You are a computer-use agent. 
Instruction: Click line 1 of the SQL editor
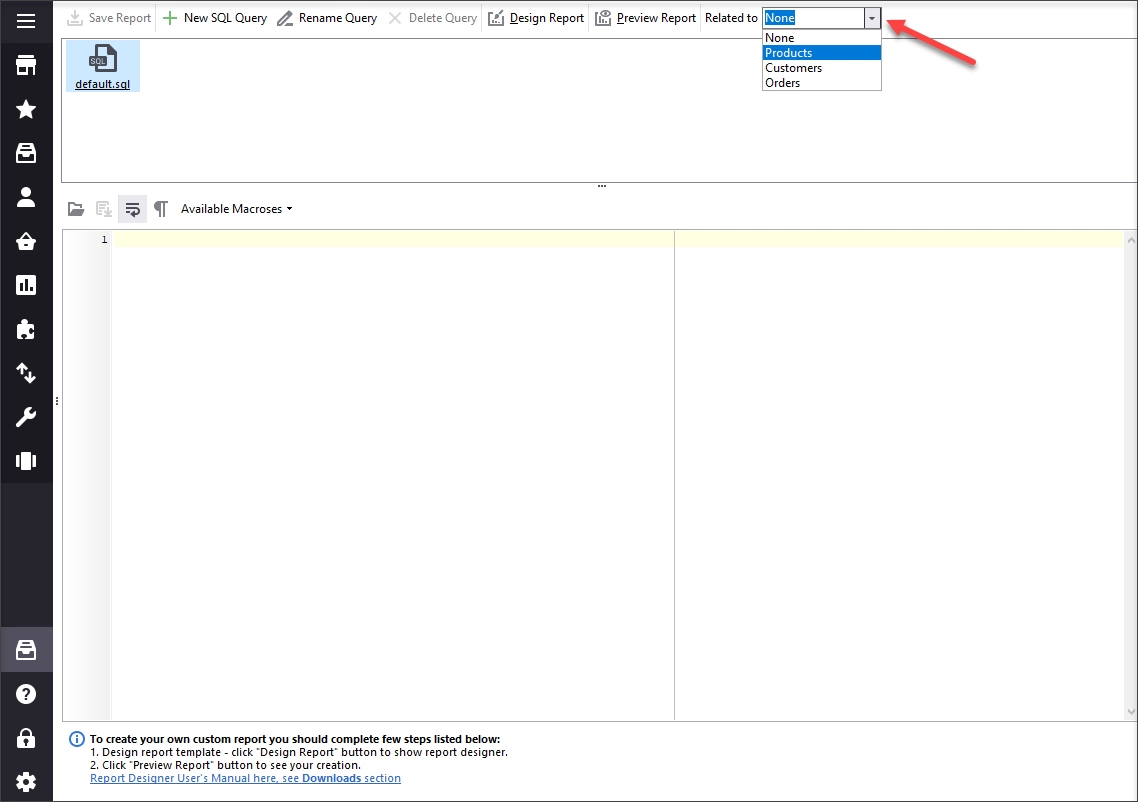click(x=618, y=240)
